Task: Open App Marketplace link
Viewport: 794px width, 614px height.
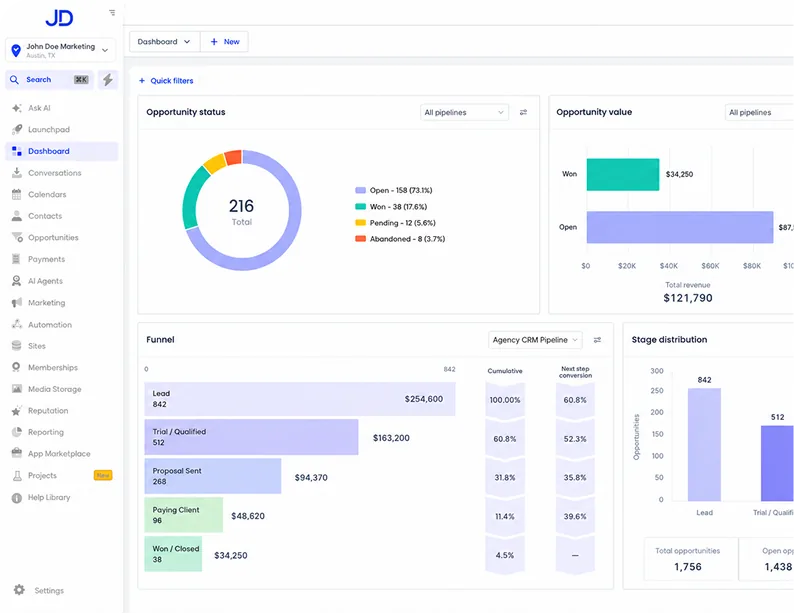Action: tap(59, 454)
